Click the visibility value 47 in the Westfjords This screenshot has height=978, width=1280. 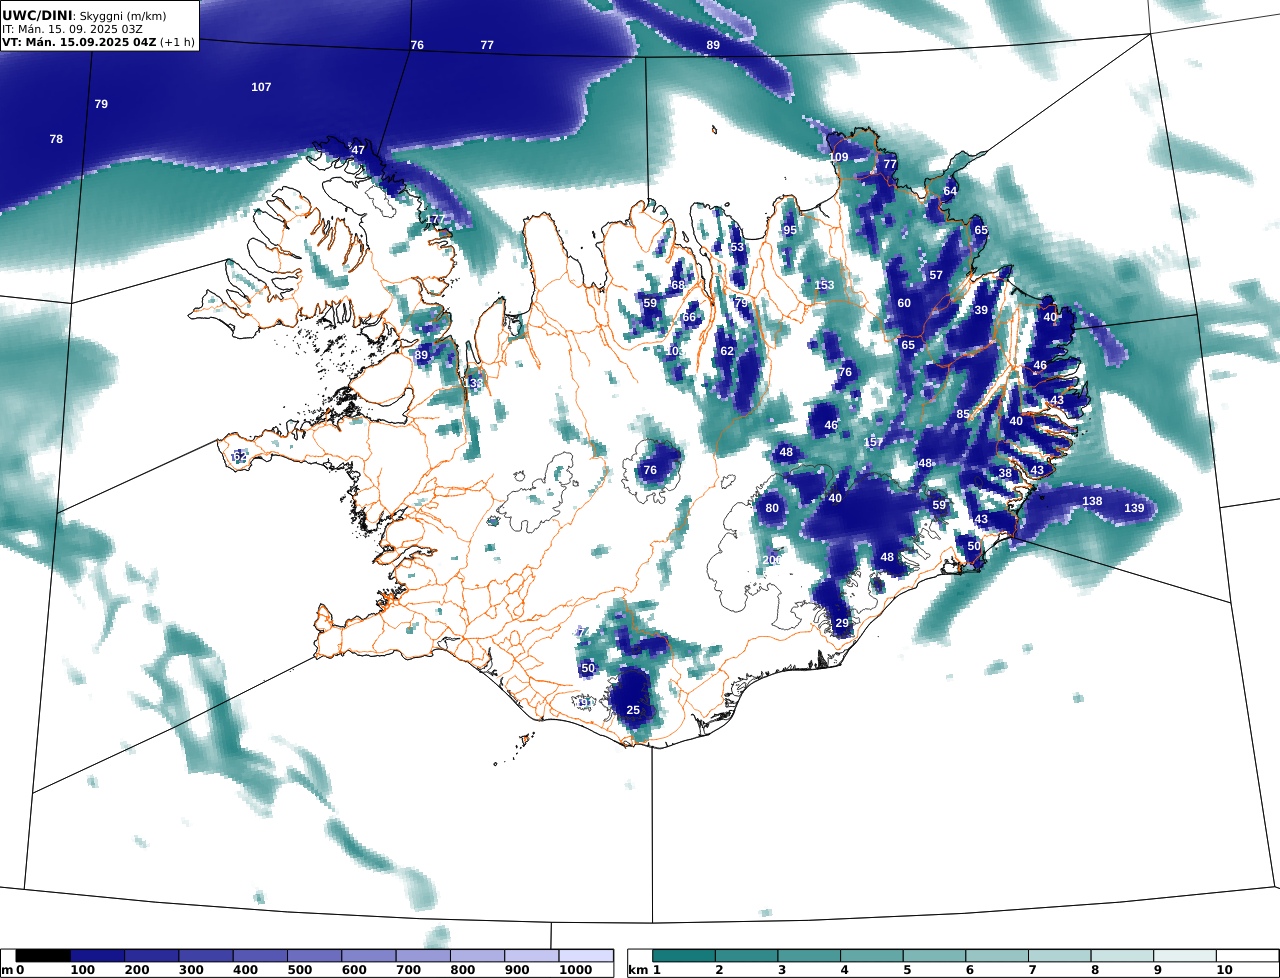point(358,150)
